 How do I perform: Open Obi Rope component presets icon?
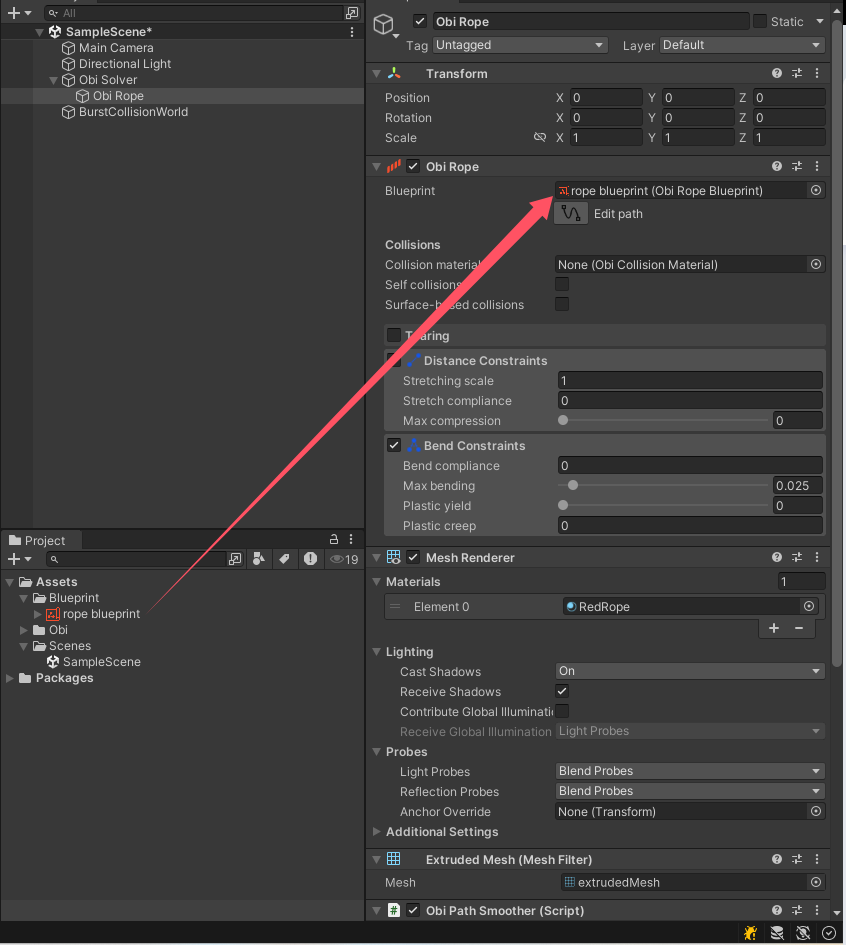797,167
